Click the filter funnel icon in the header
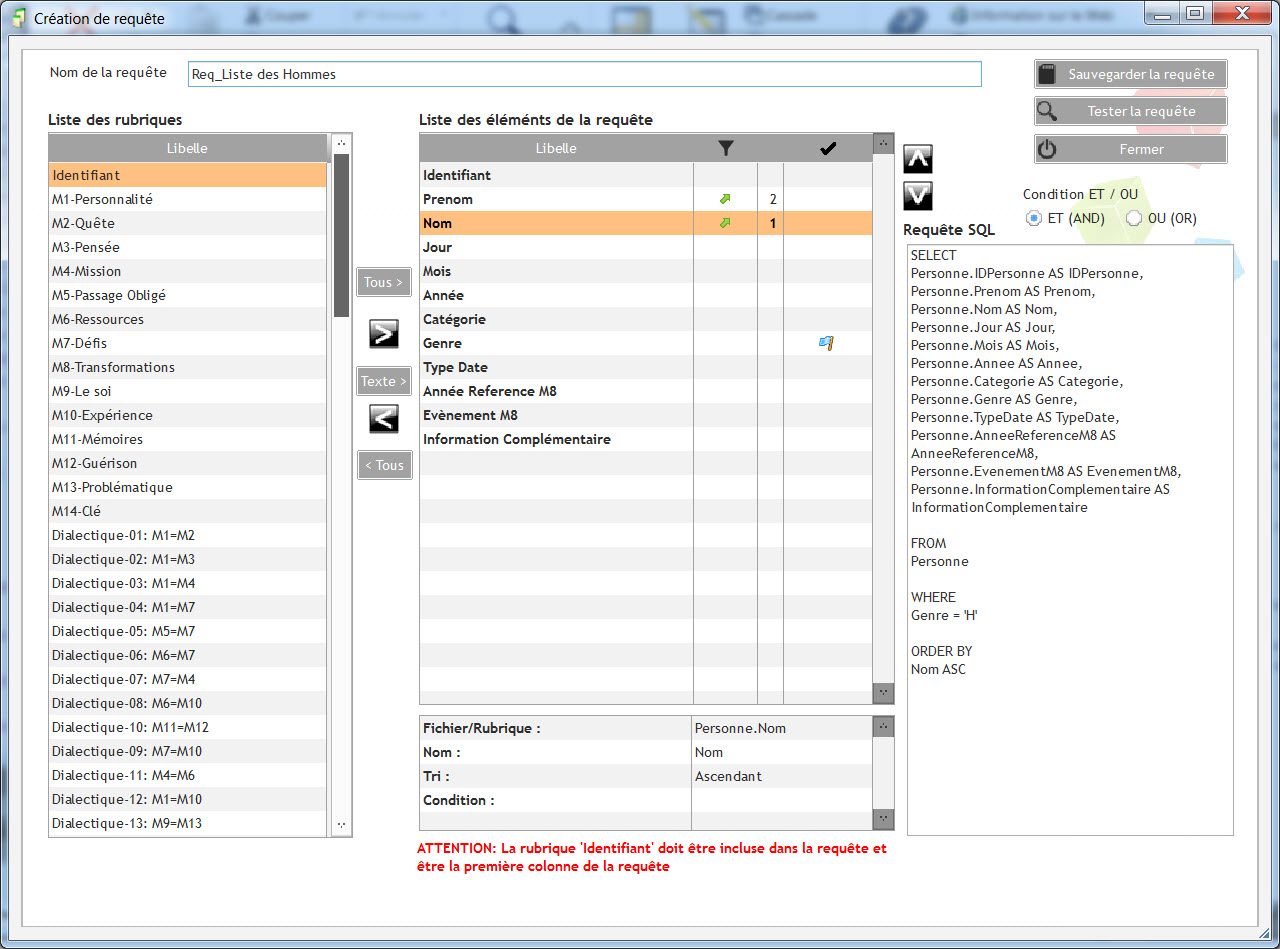 [725, 147]
